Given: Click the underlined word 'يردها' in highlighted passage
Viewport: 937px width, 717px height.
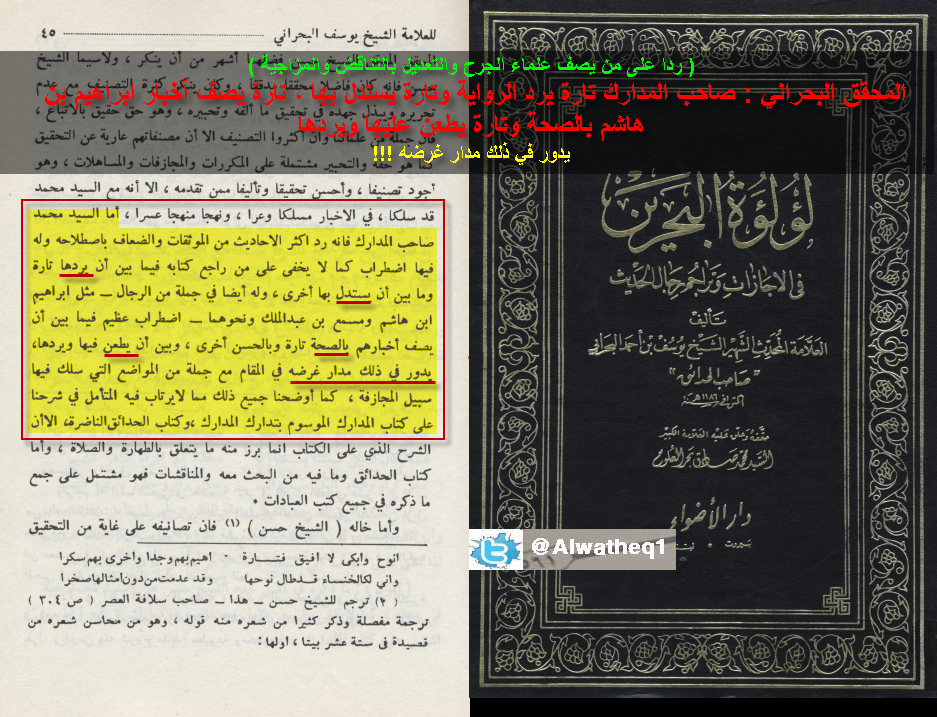Looking at the screenshot, I should click(76, 267).
